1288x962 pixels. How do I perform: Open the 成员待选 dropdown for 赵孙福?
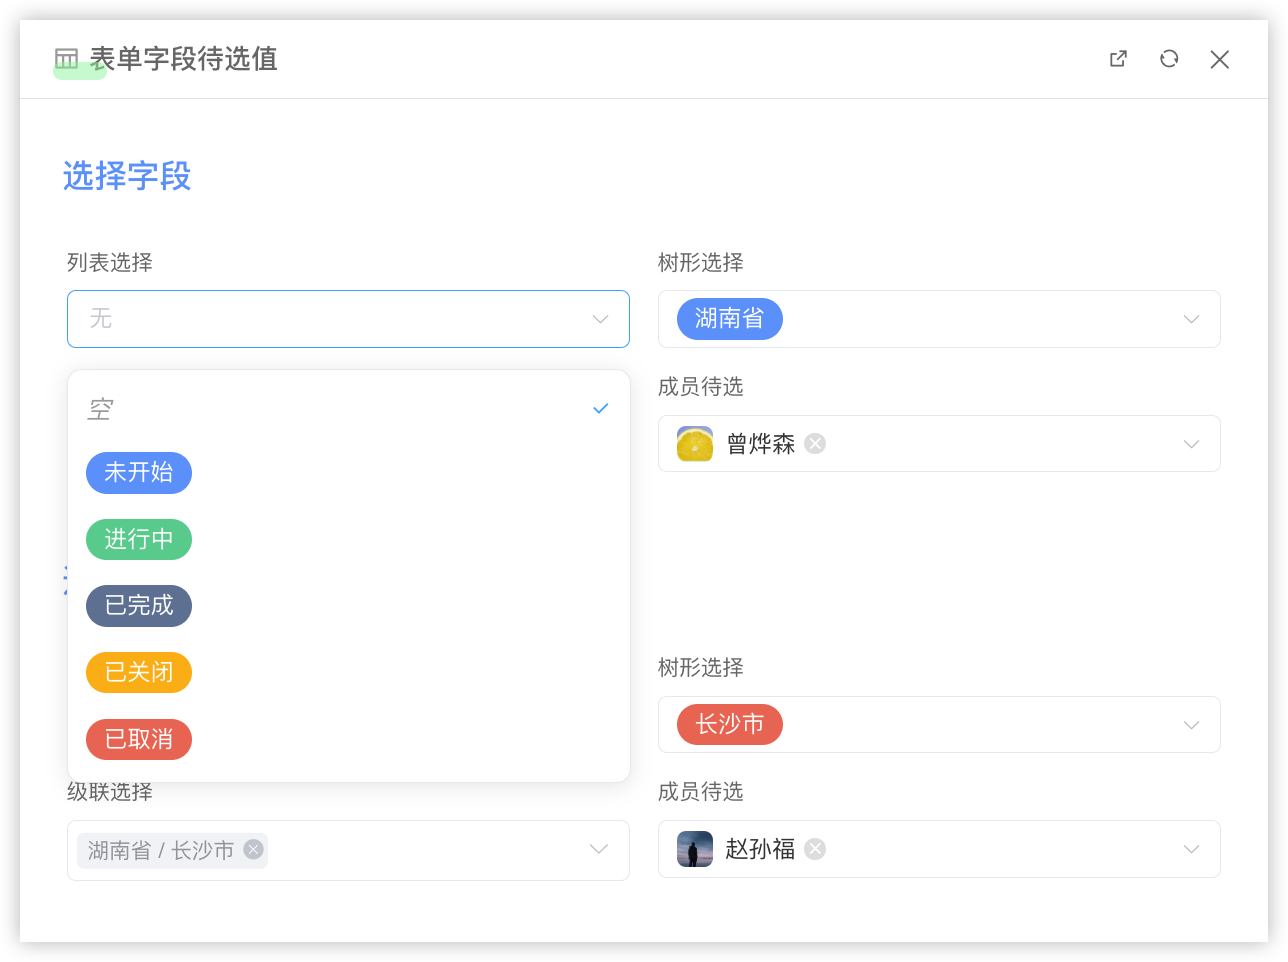tap(1191, 849)
